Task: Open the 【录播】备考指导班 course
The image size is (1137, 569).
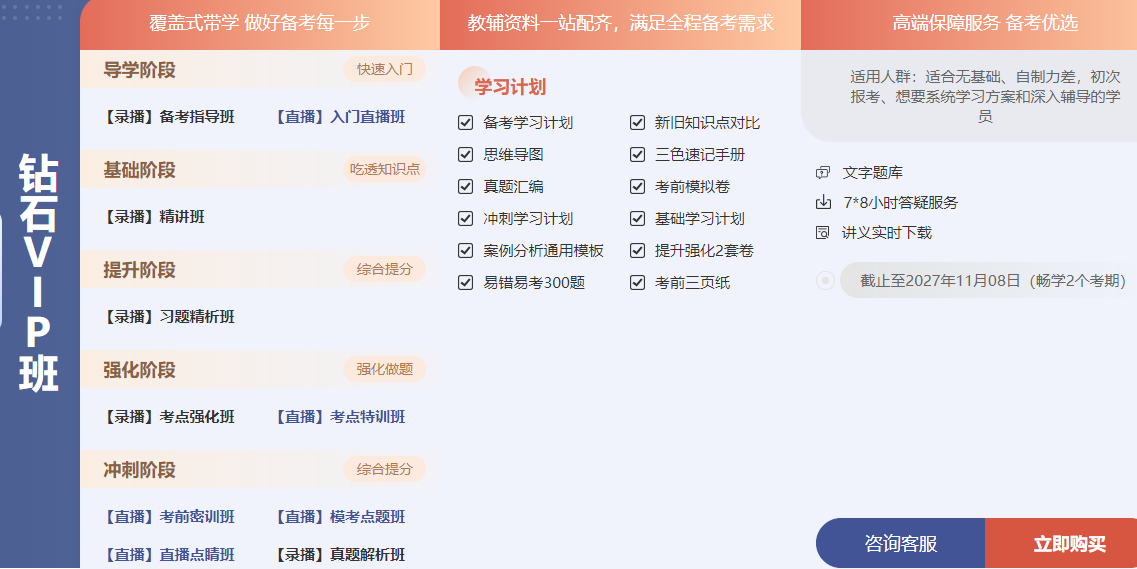Action: [x=169, y=117]
